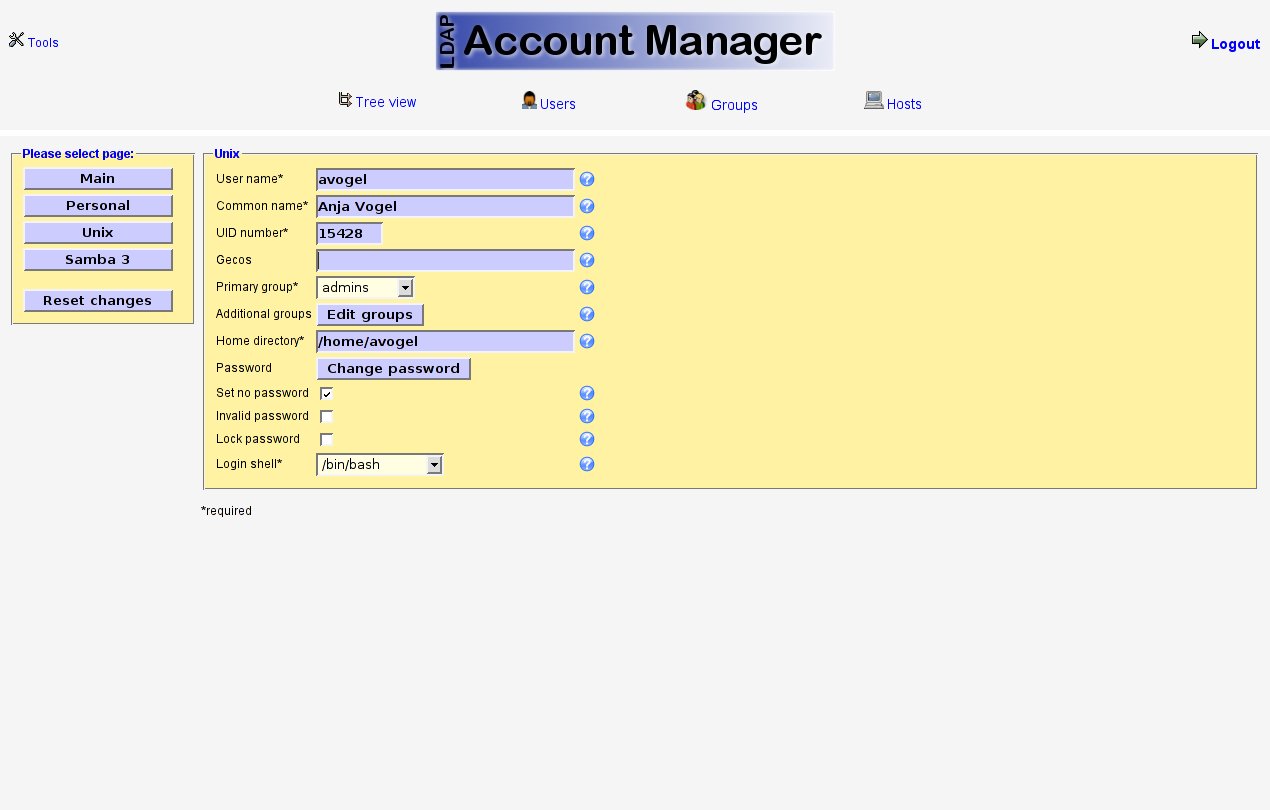
Task: Click the Logout arrow icon
Action: point(1199,40)
